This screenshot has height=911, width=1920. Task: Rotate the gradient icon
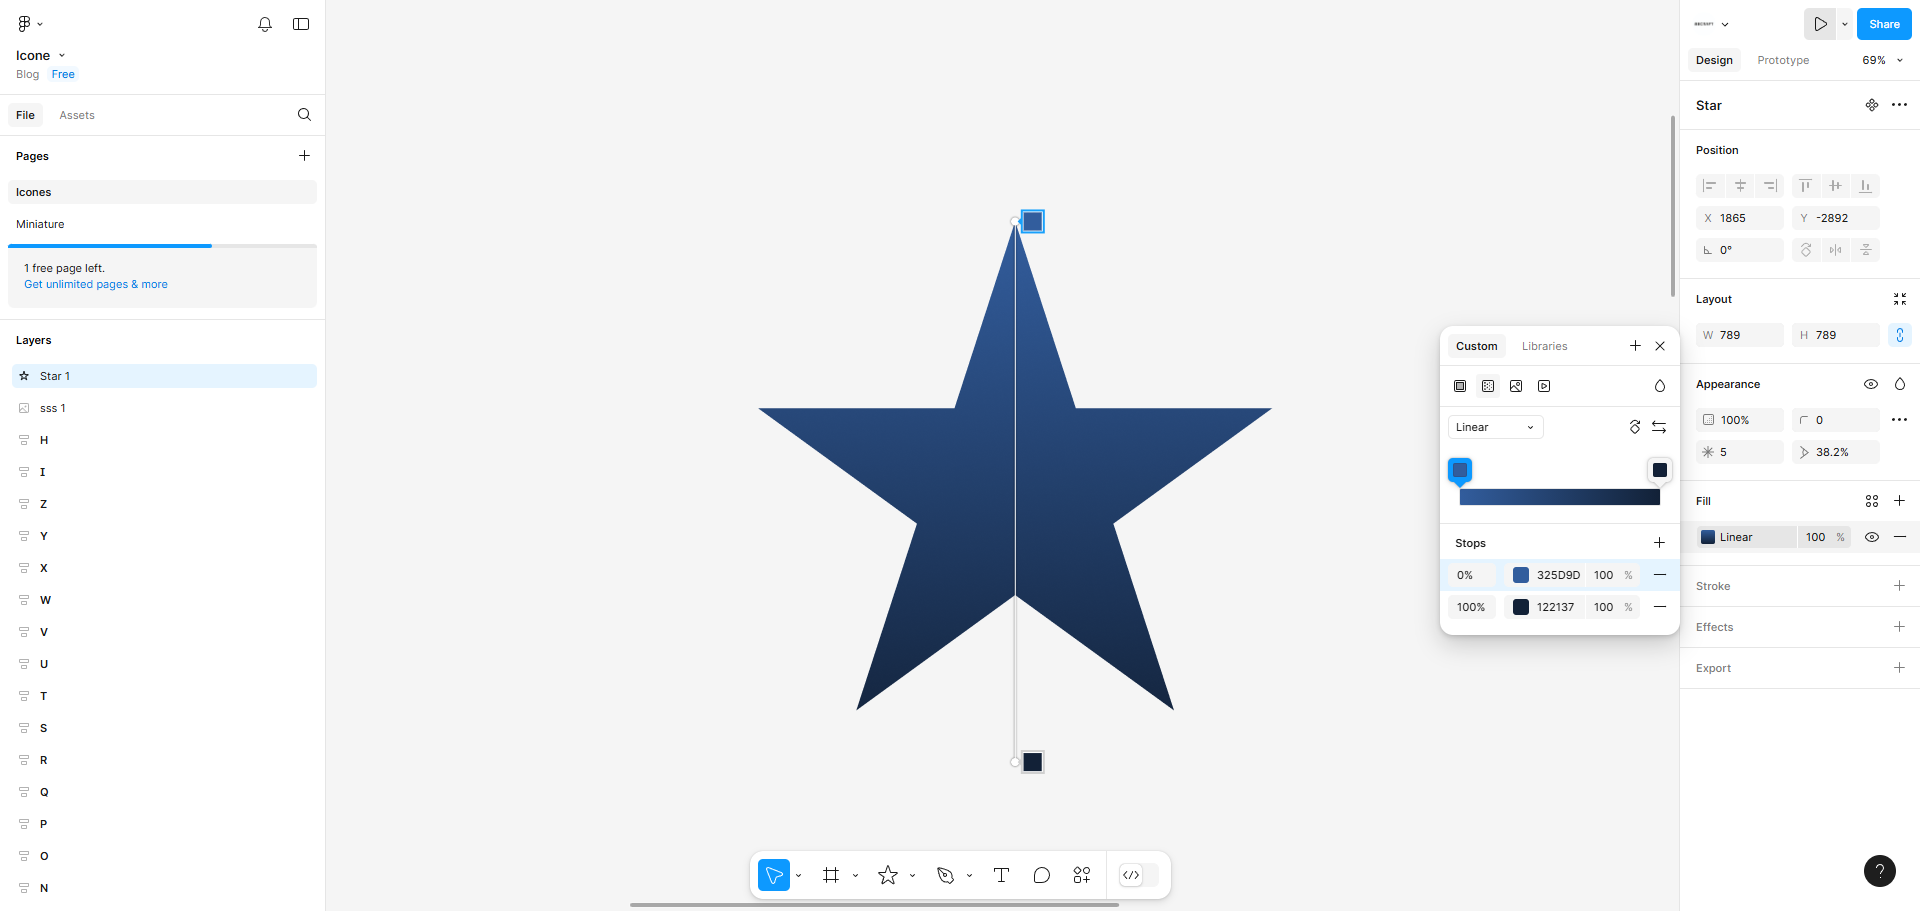click(1635, 427)
